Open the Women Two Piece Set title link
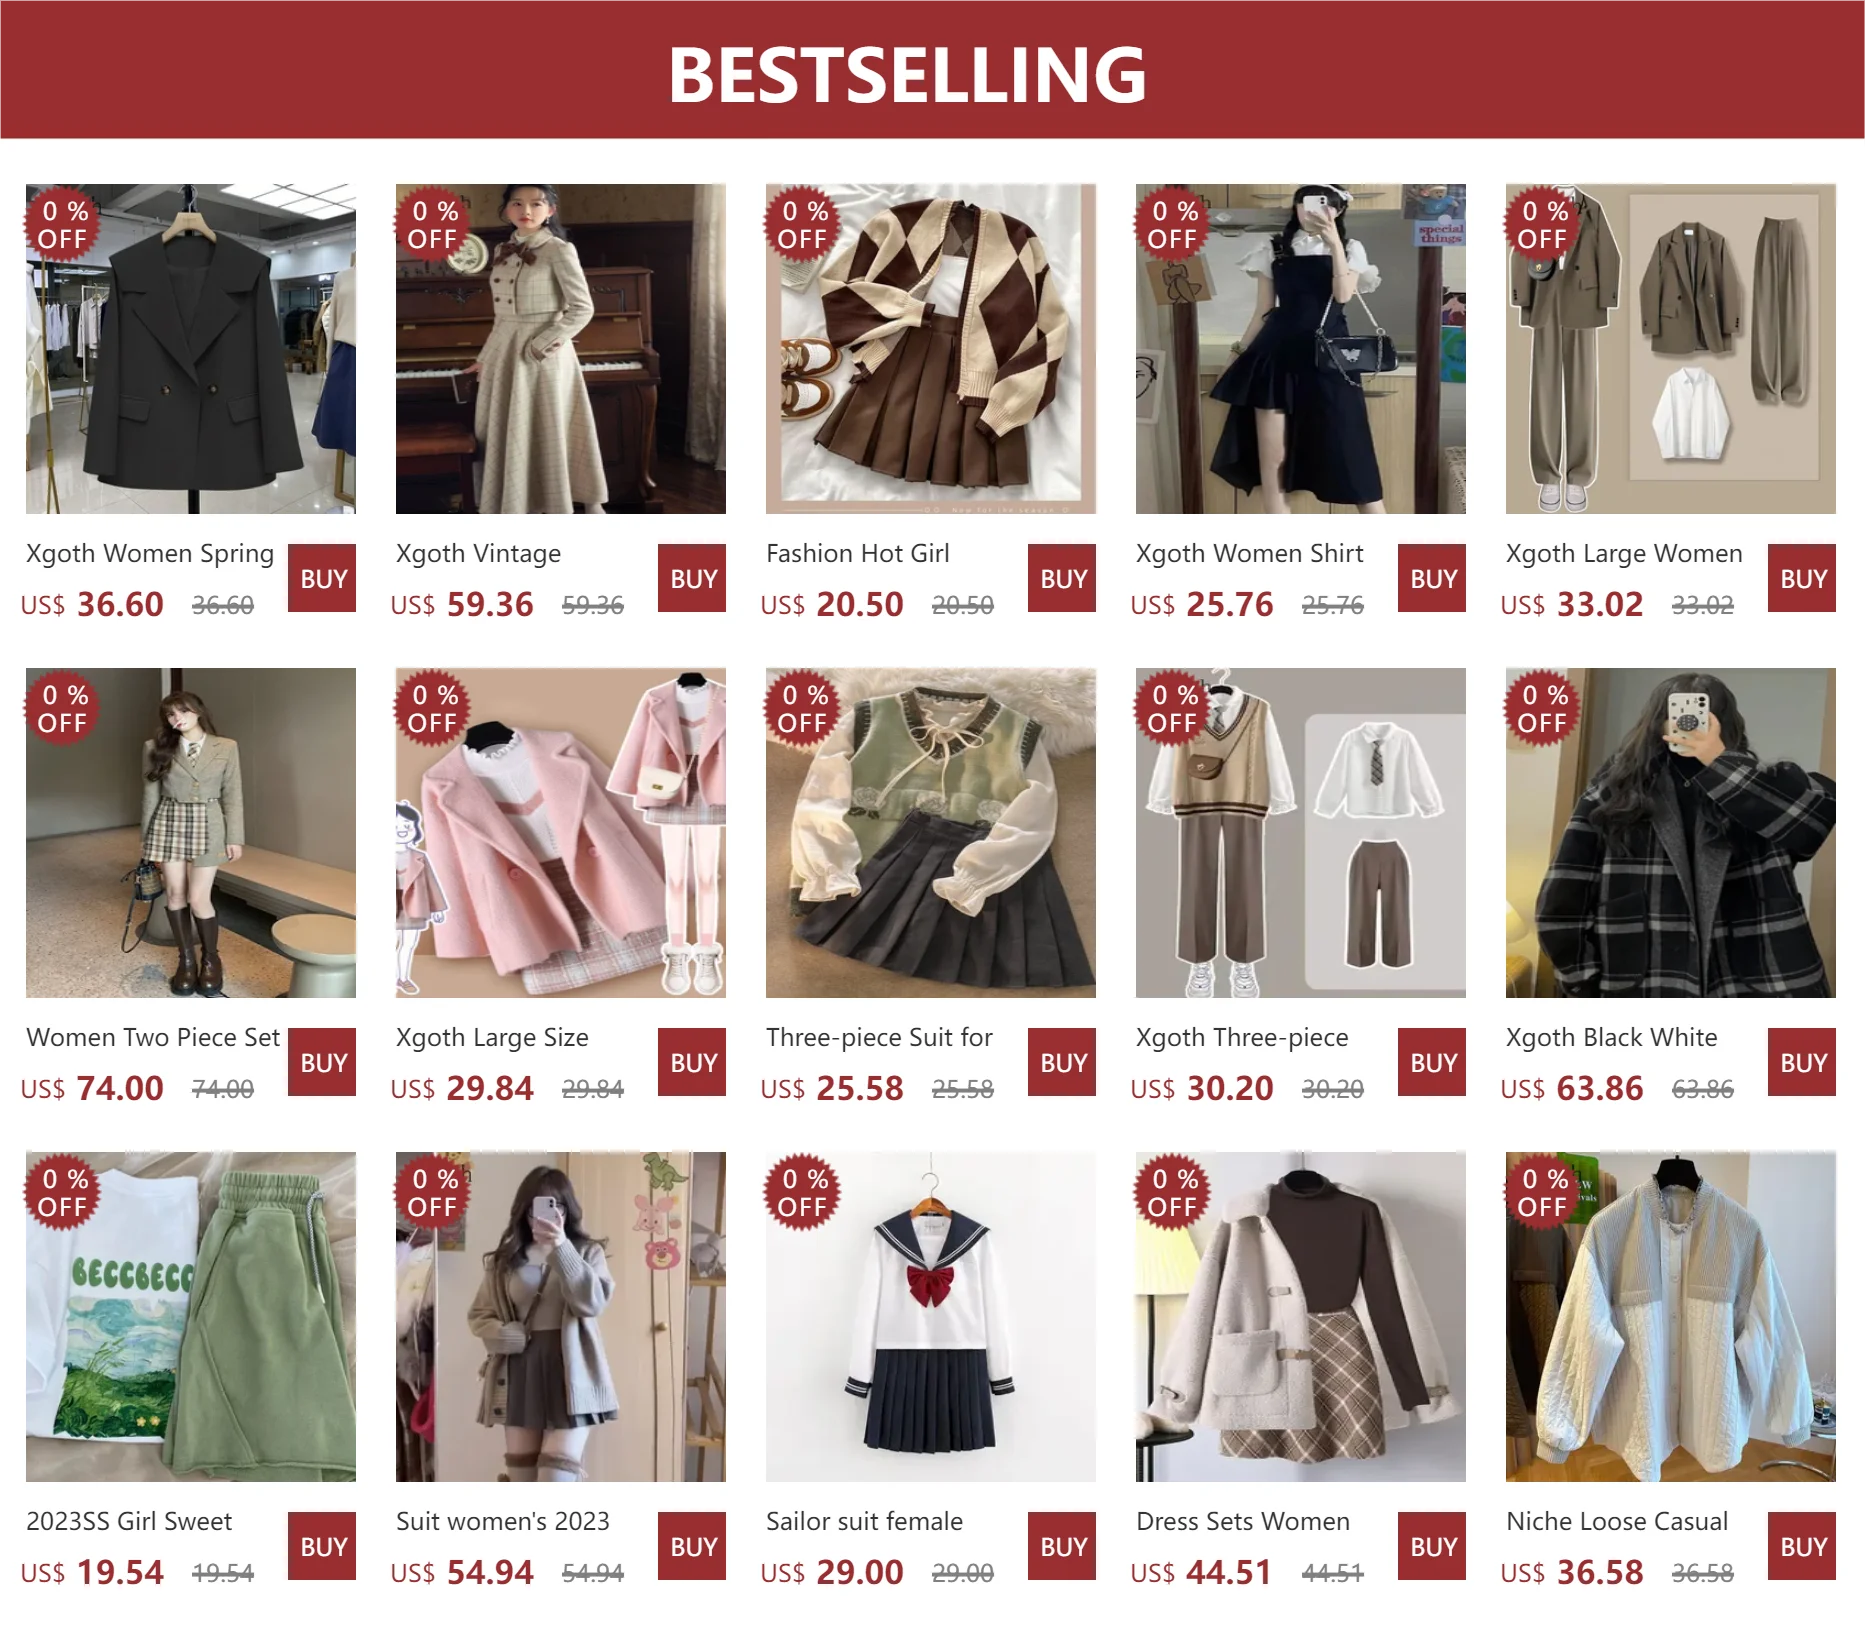The height and width of the screenshot is (1650, 1866). pos(153,1037)
